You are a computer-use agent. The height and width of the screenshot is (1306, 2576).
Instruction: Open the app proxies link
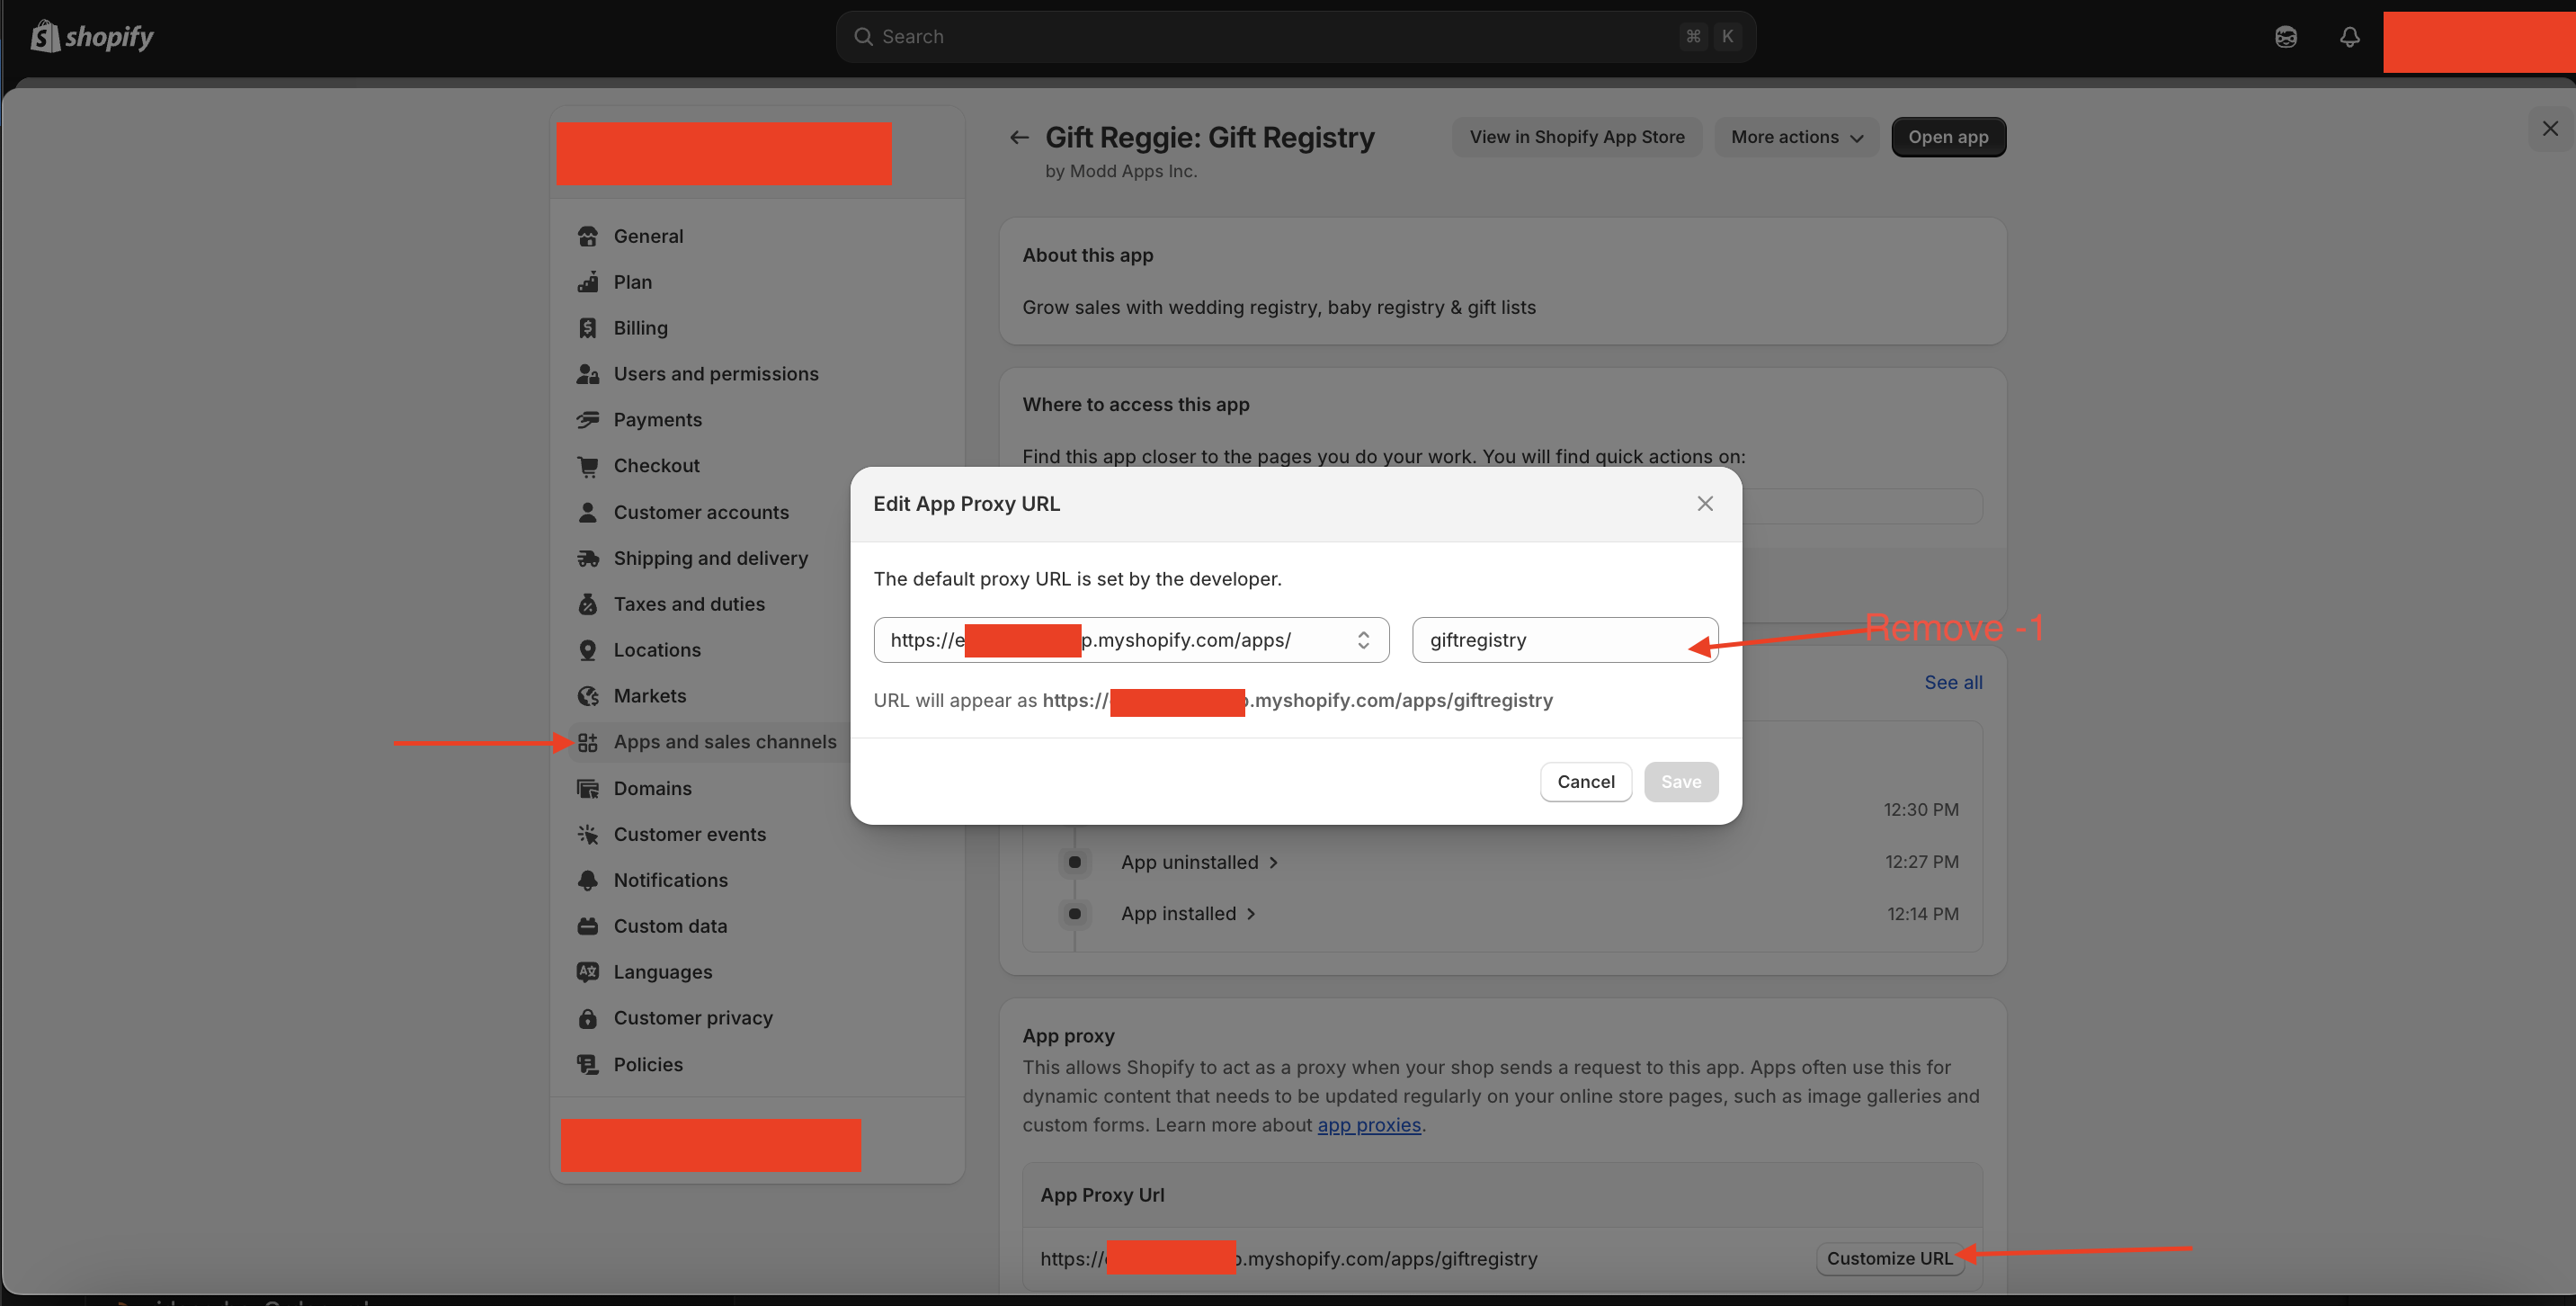coord(1368,1125)
